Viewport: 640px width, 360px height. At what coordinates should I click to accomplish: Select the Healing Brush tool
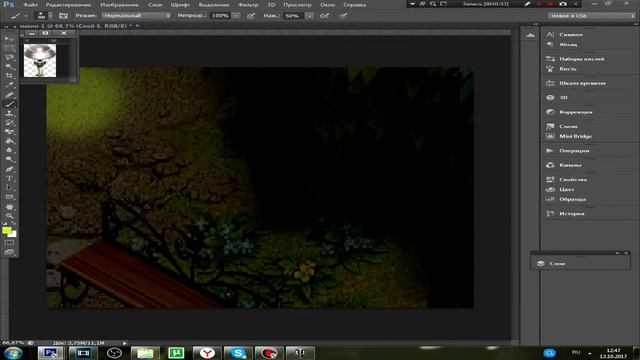tap(9, 94)
